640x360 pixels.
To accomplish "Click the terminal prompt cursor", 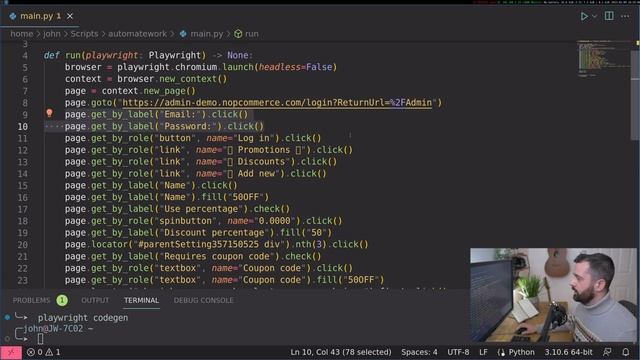I will coord(40,339).
